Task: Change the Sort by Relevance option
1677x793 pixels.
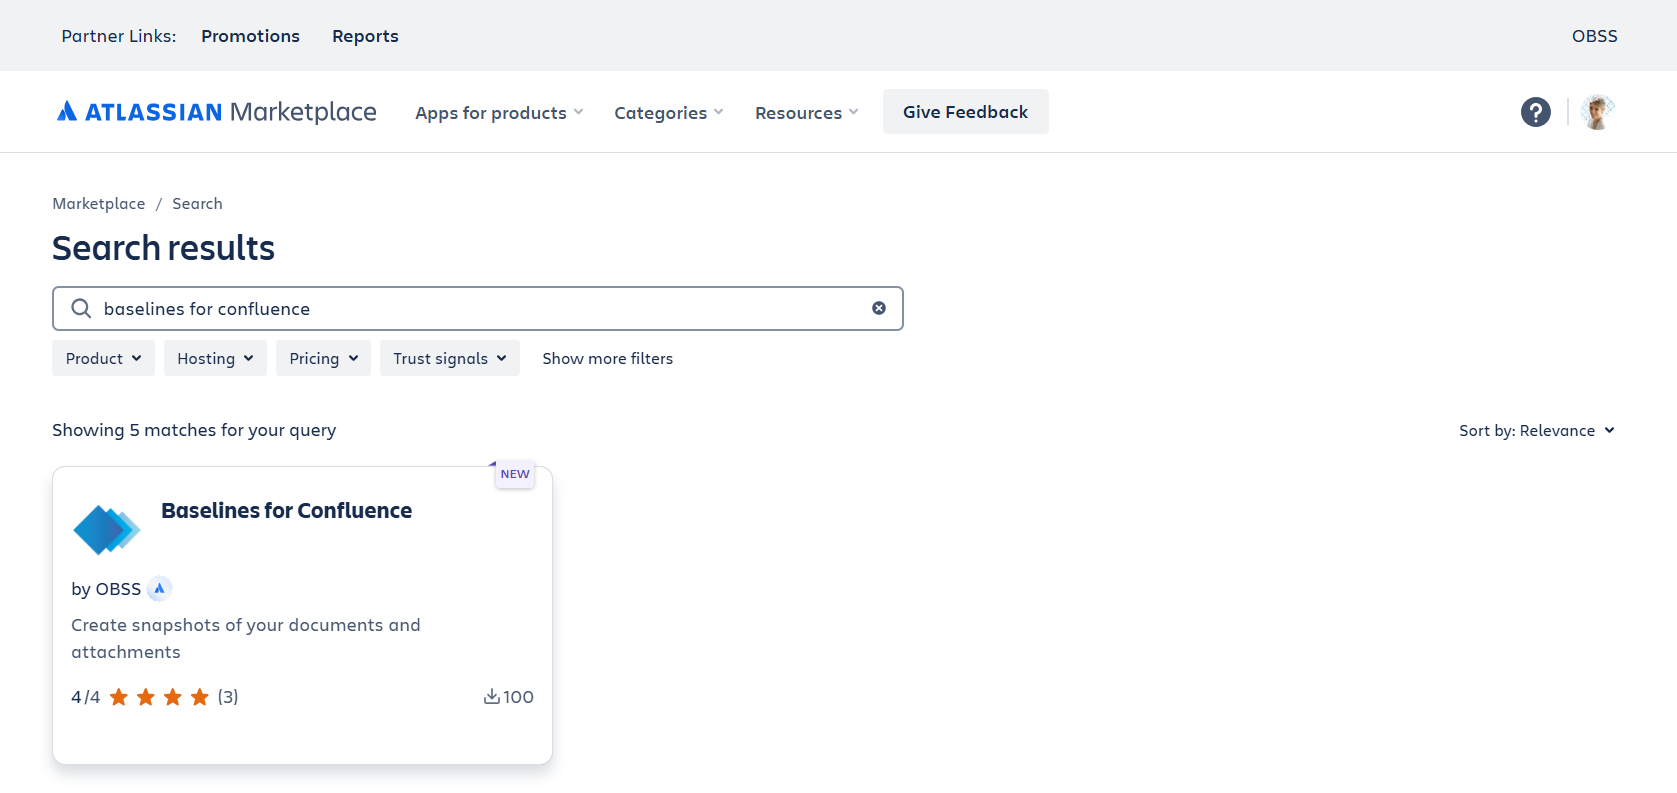Action: click(1536, 431)
